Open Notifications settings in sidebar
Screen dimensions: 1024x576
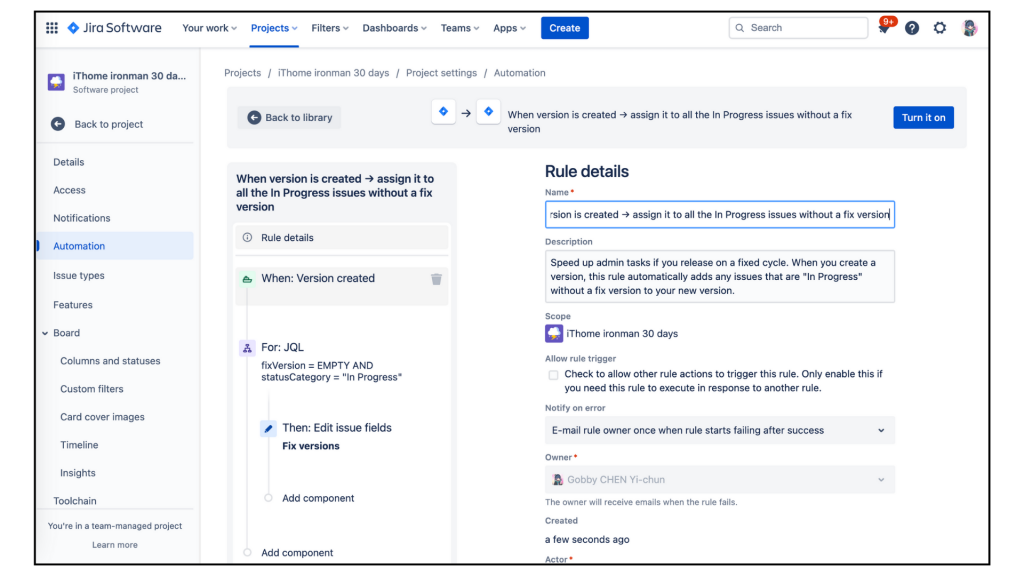coord(82,218)
